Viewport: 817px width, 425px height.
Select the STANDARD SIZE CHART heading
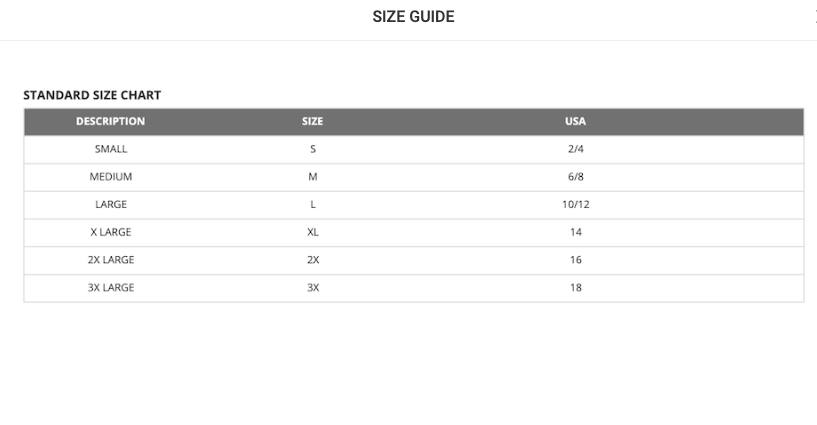click(x=92, y=95)
